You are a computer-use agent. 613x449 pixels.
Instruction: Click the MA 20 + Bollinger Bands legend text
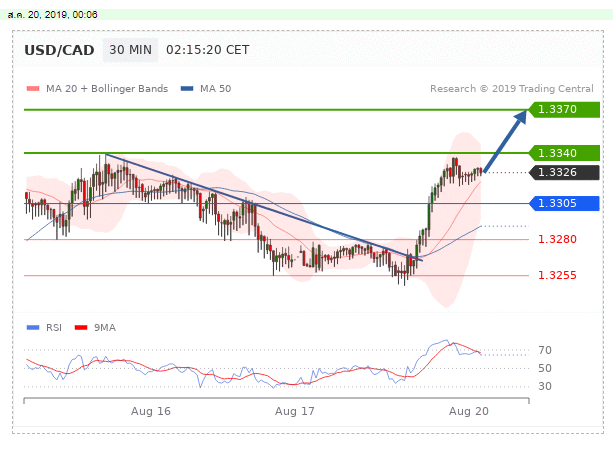[x=107, y=89]
